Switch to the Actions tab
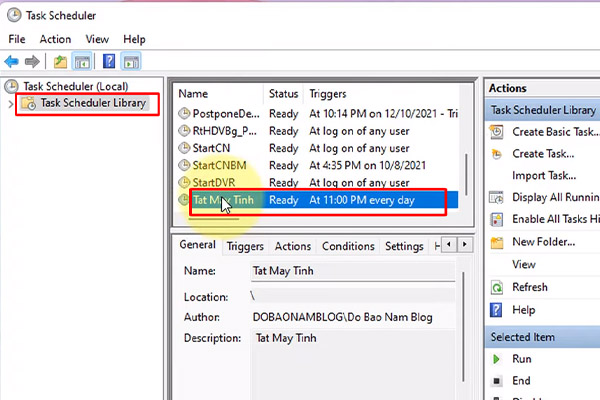Image resolution: width=600 pixels, height=400 pixels. (293, 246)
